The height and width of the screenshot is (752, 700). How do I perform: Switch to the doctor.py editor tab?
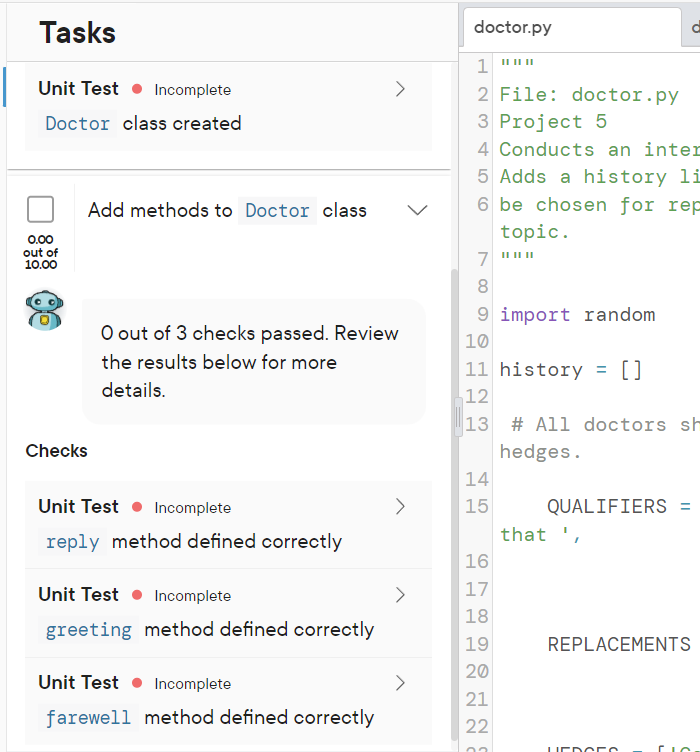point(512,27)
